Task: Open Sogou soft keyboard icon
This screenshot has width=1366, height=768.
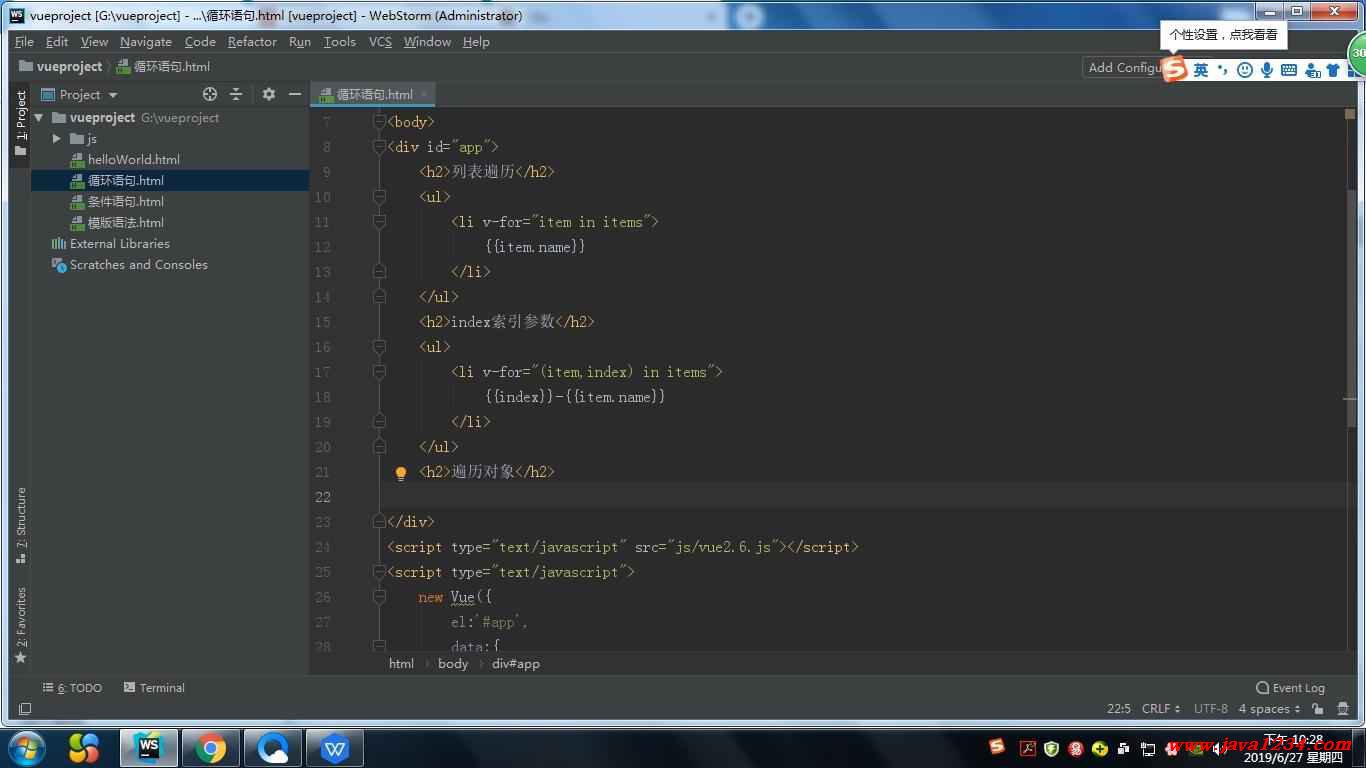Action: 1289,70
